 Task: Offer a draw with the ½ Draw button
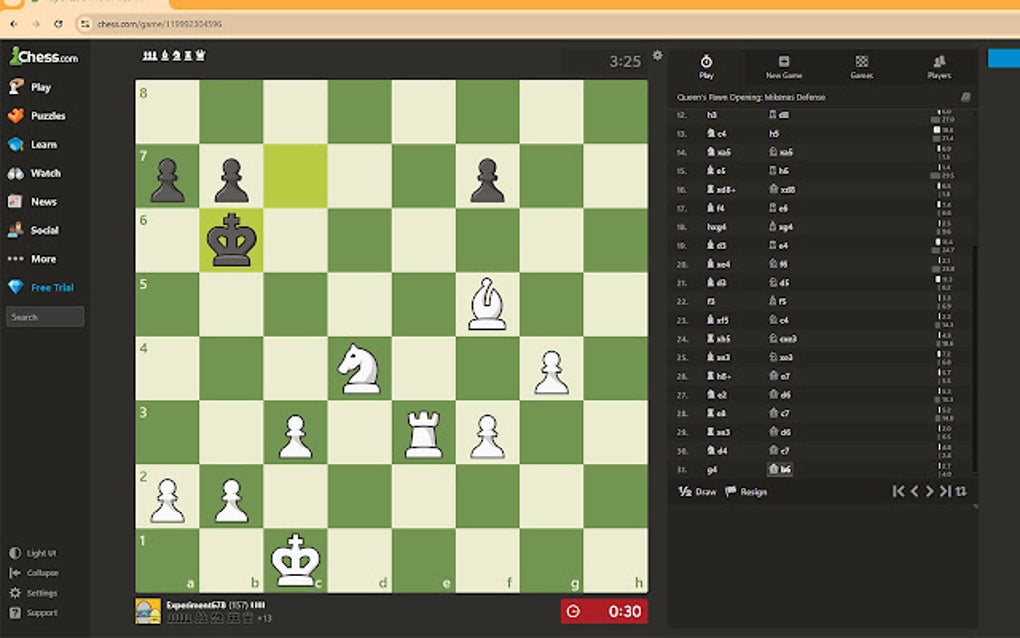click(698, 491)
